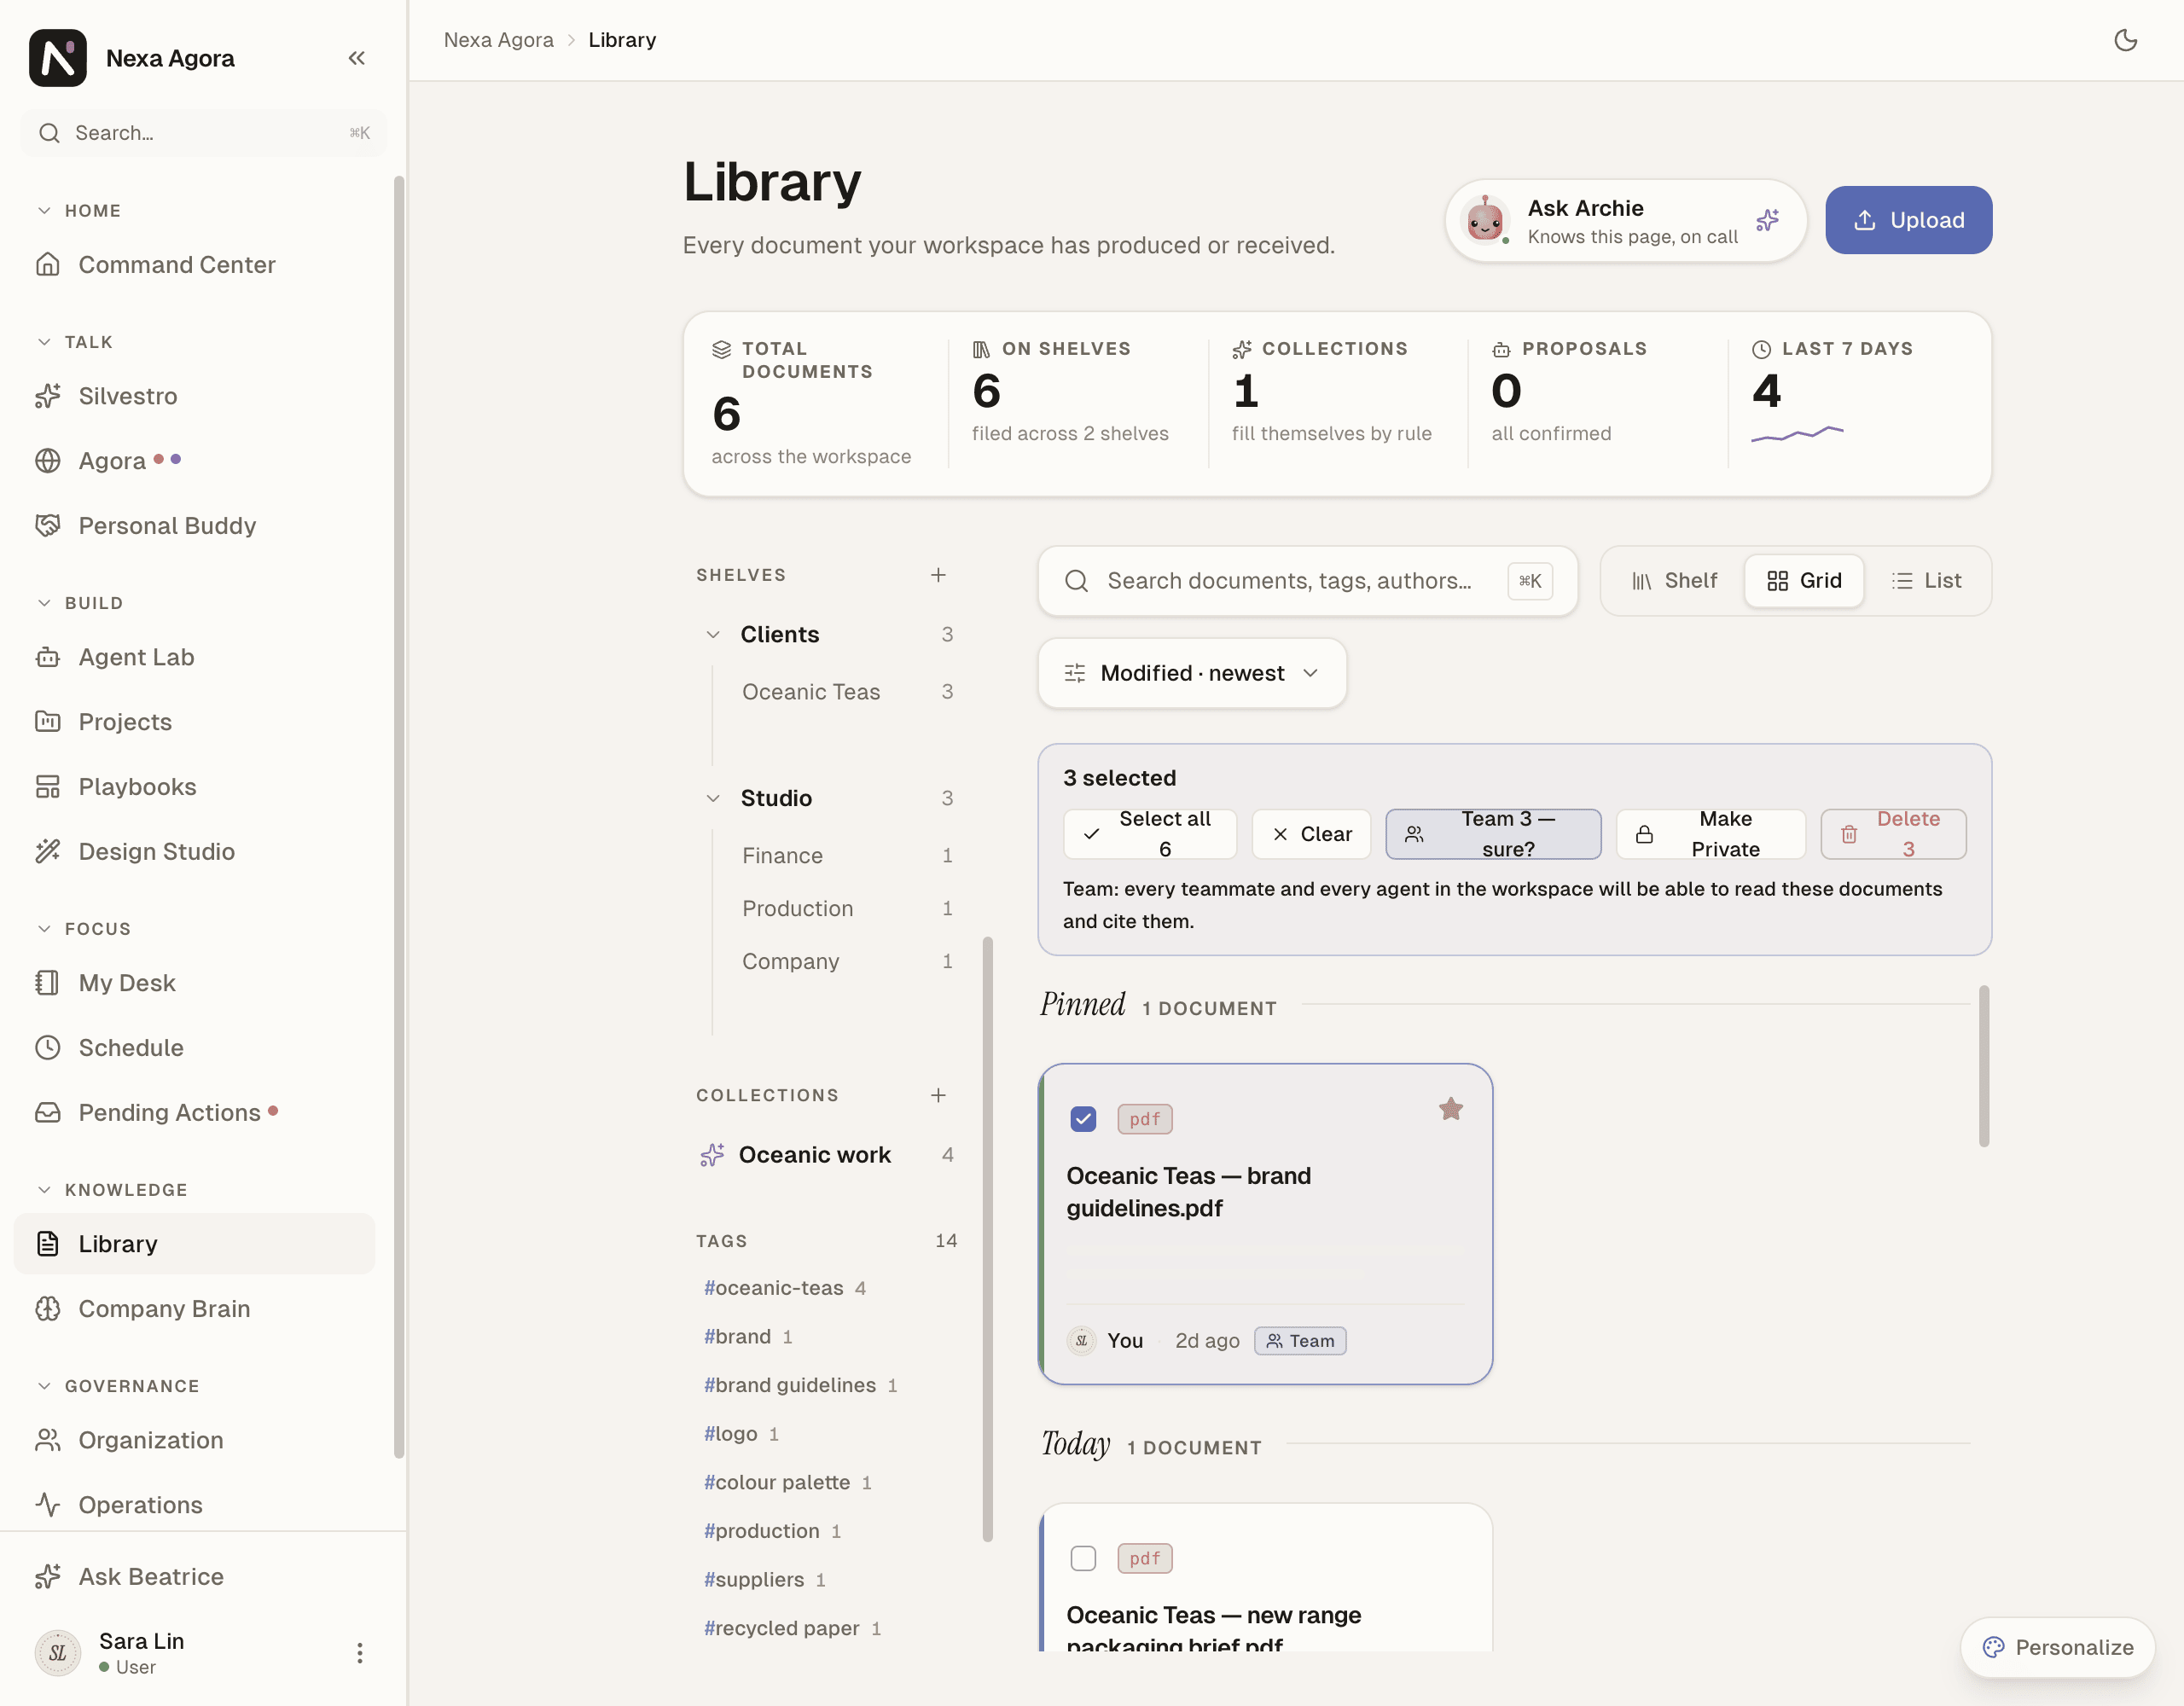The width and height of the screenshot is (2184, 1706).
Task: Click Make Private button
Action: [x=1711, y=834]
